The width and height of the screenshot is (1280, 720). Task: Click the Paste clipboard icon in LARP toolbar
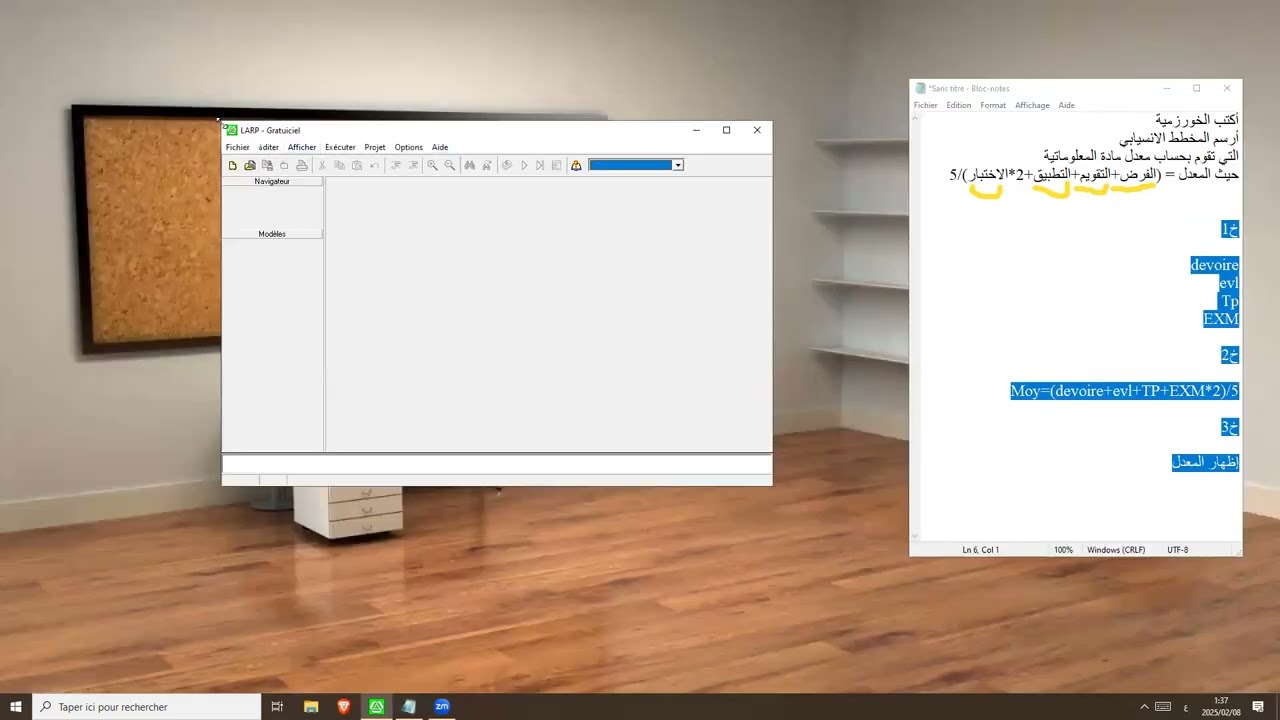coord(356,165)
